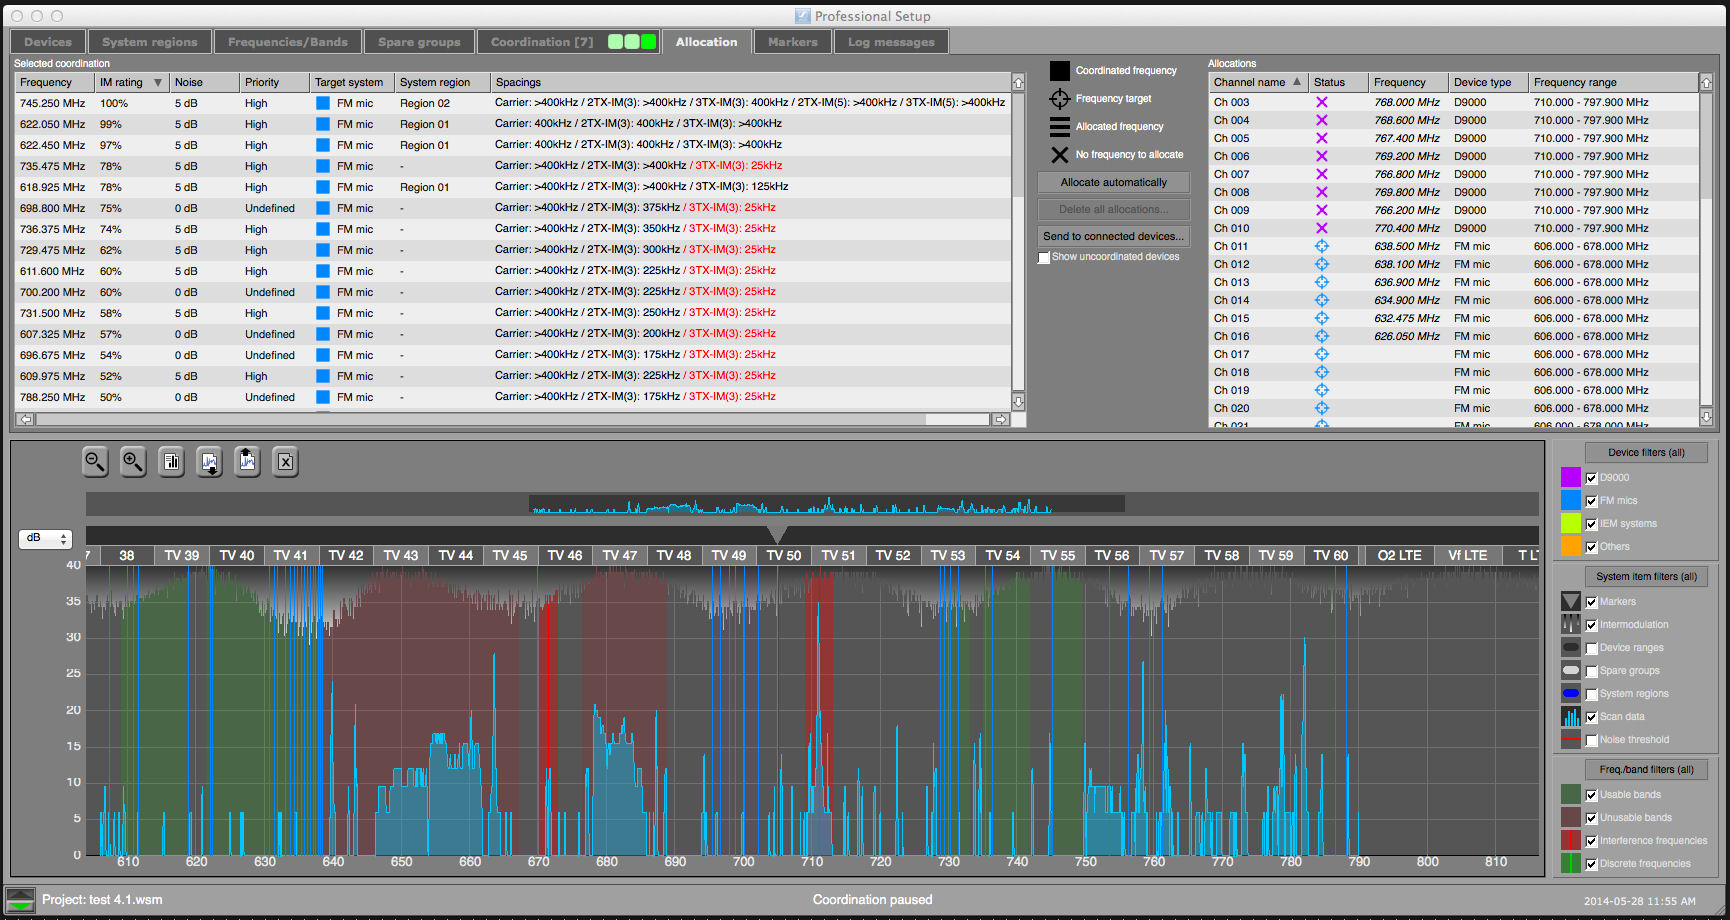Click Send to connected devices button
The width and height of the screenshot is (1730, 920).
(x=1113, y=236)
